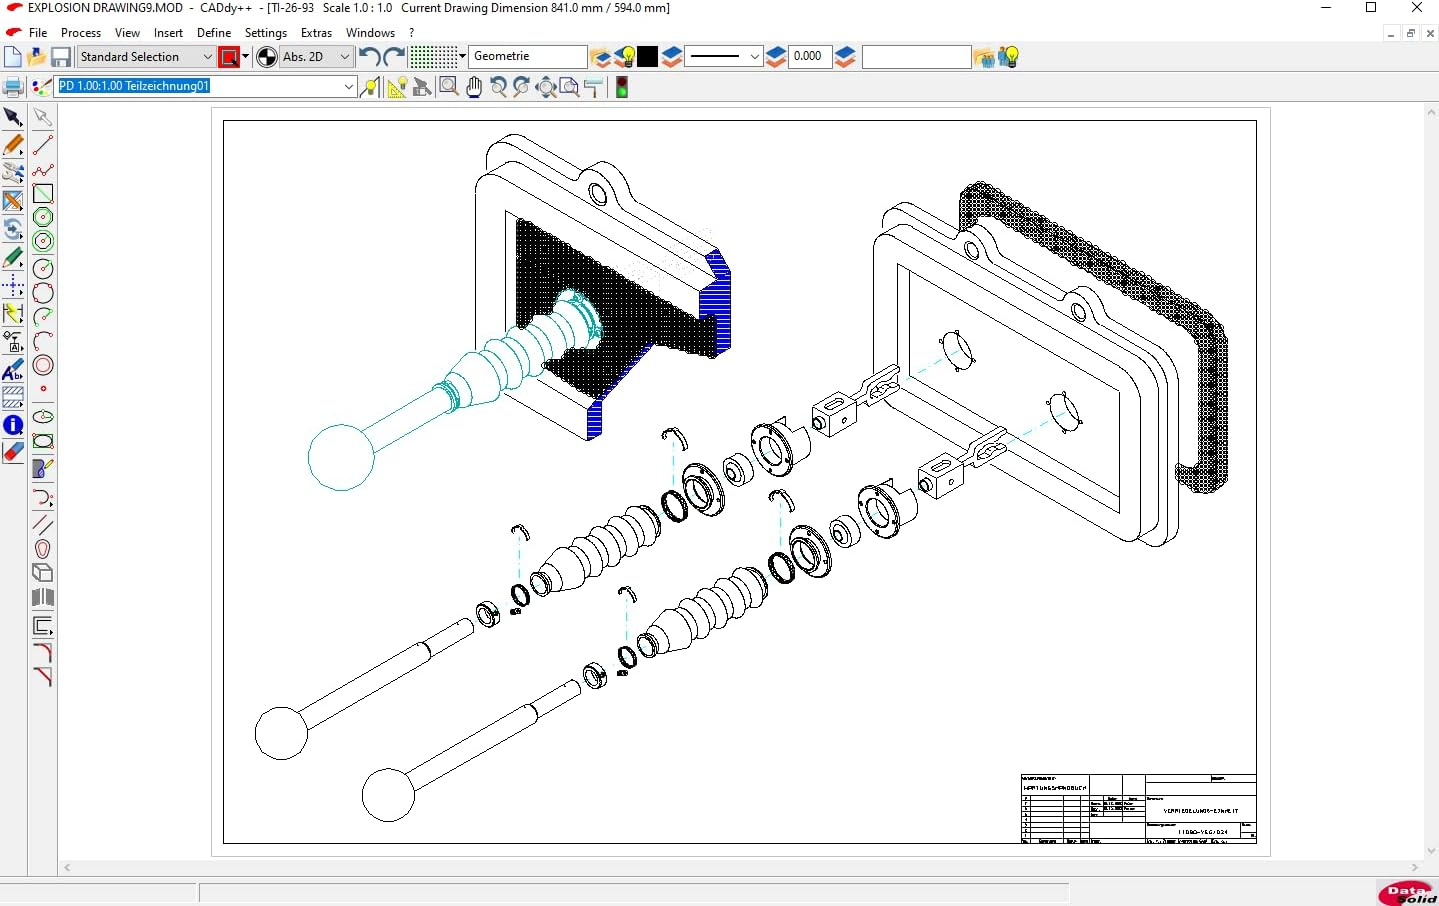Image resolution: width=1439 pixels, height=906 pixels.
Task: Open the Info tool with blue i icon
Action: [13, 425]
